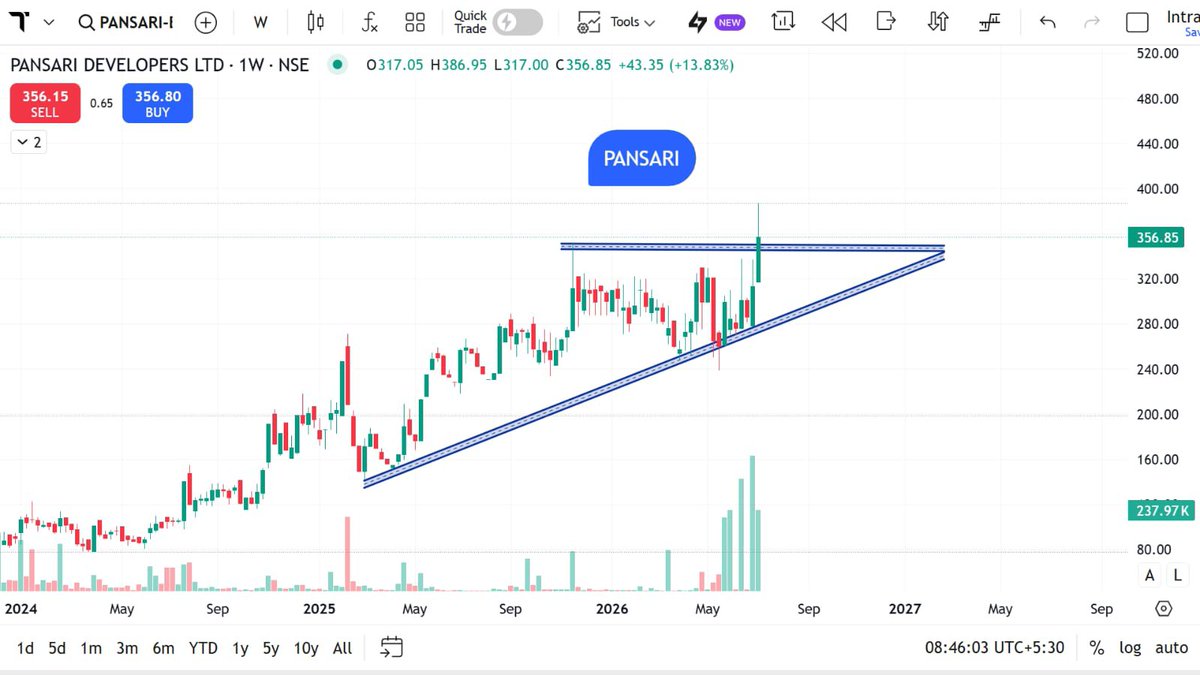Select the 1m date range
The image size is (1200, 675).
91,648
